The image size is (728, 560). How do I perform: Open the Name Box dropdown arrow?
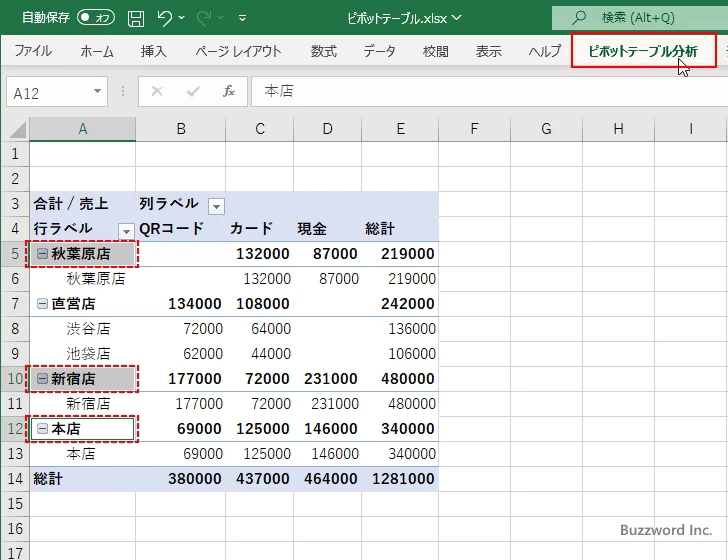coord(98,91)
